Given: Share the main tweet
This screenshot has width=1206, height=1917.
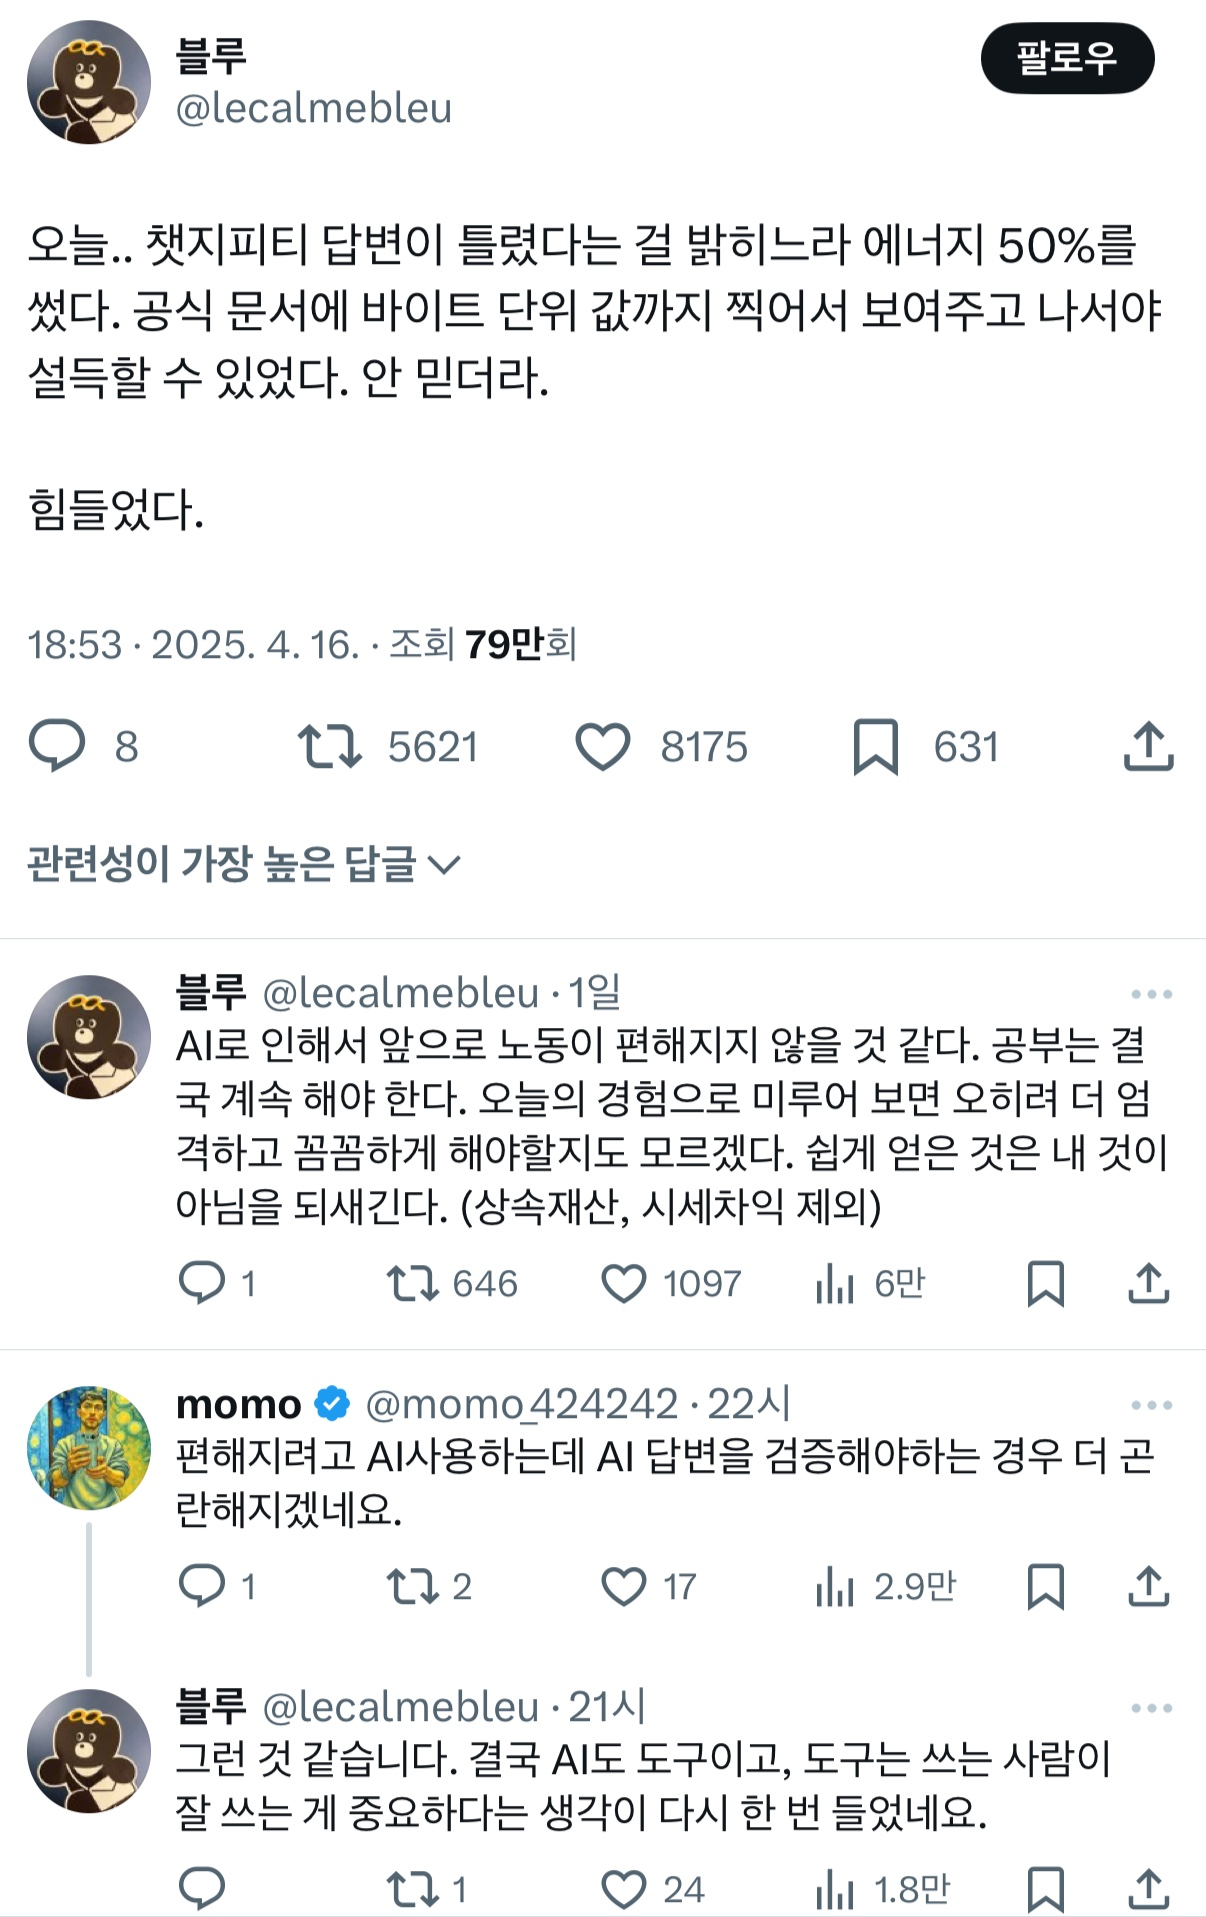Looking at the screenshot, I should (1146, 745).
